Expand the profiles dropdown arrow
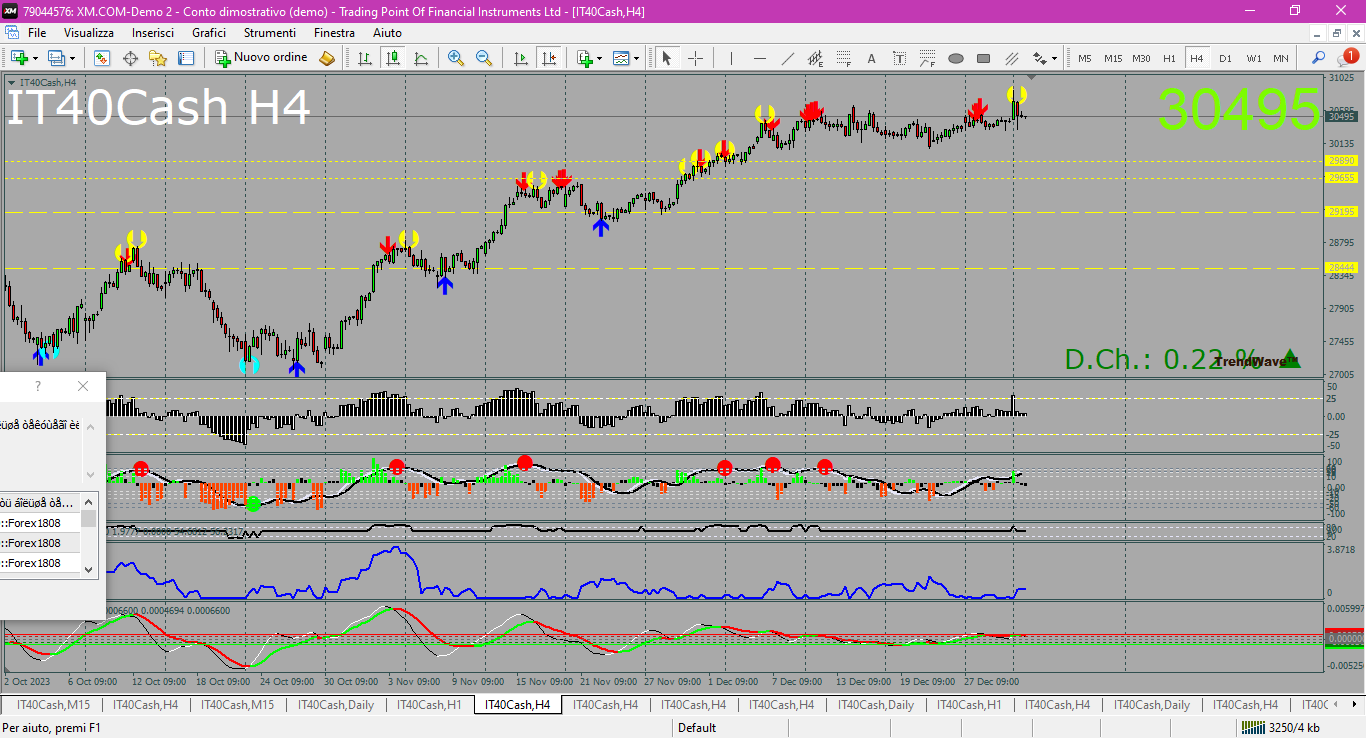The height and width of the screenshot is (738, 1366). pyautogui.click(x=72, y=58)
